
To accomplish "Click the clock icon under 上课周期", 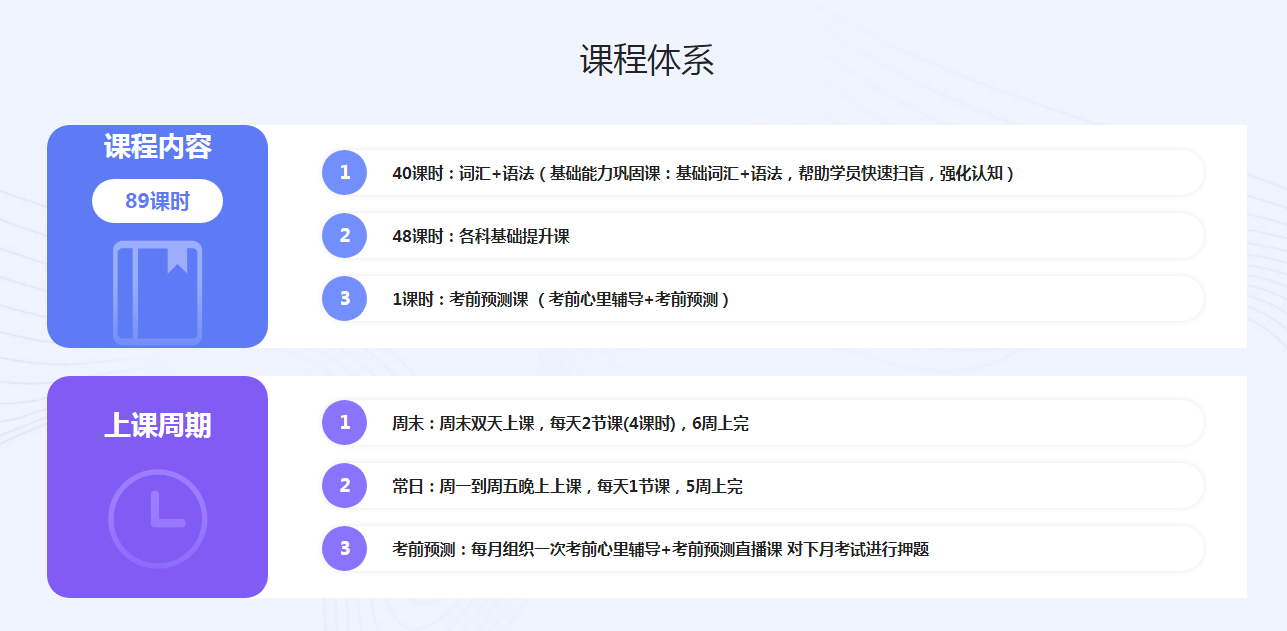I will 157,518.
